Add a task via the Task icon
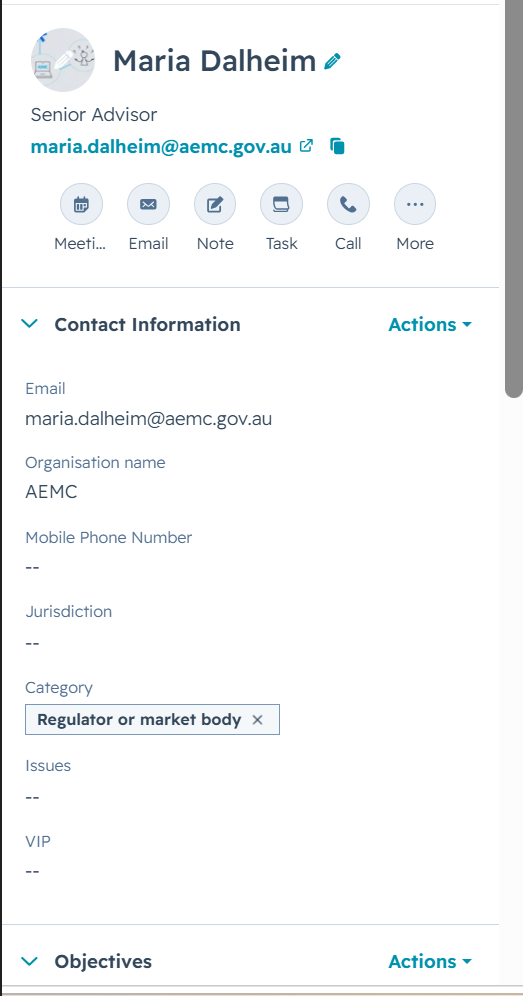 coord(282,204)
